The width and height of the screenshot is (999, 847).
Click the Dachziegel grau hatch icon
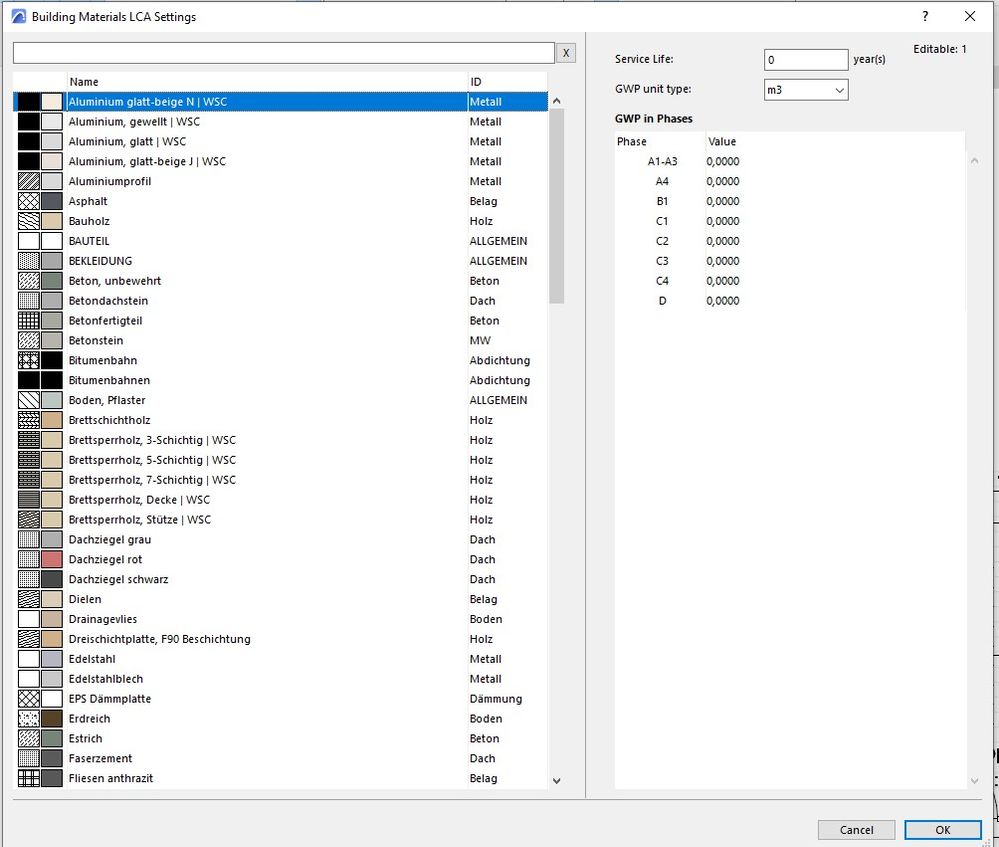(x=29, y=540)
